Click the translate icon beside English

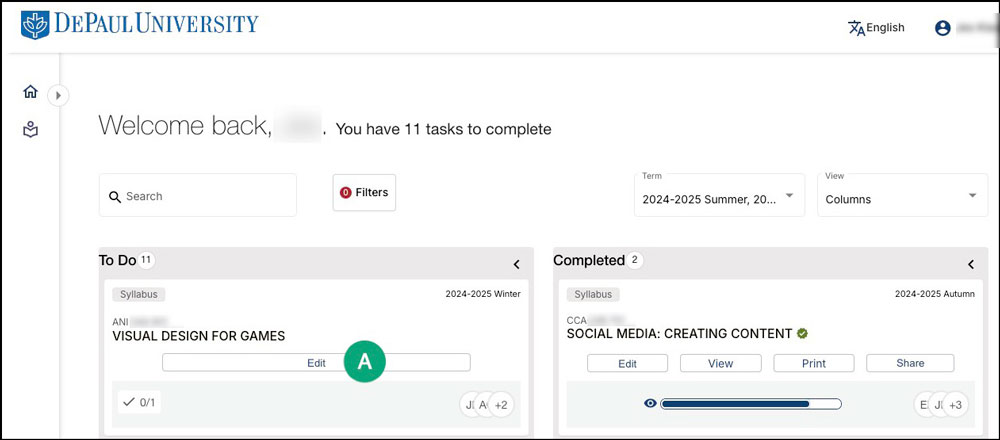point(856,28)
